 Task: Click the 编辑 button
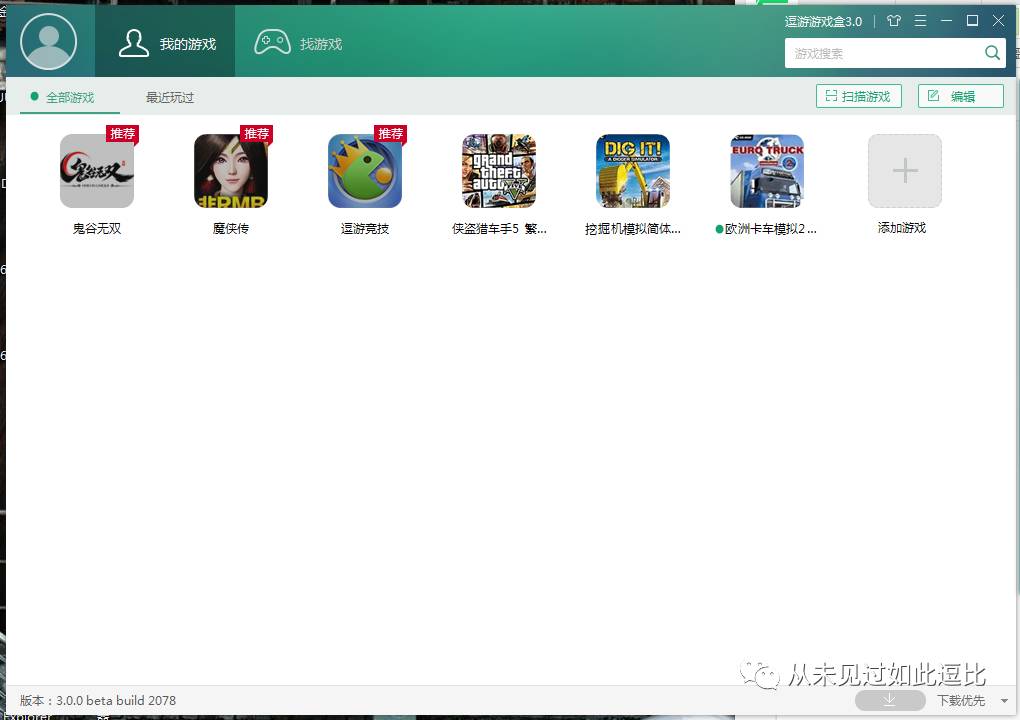(x=961, y=96)
